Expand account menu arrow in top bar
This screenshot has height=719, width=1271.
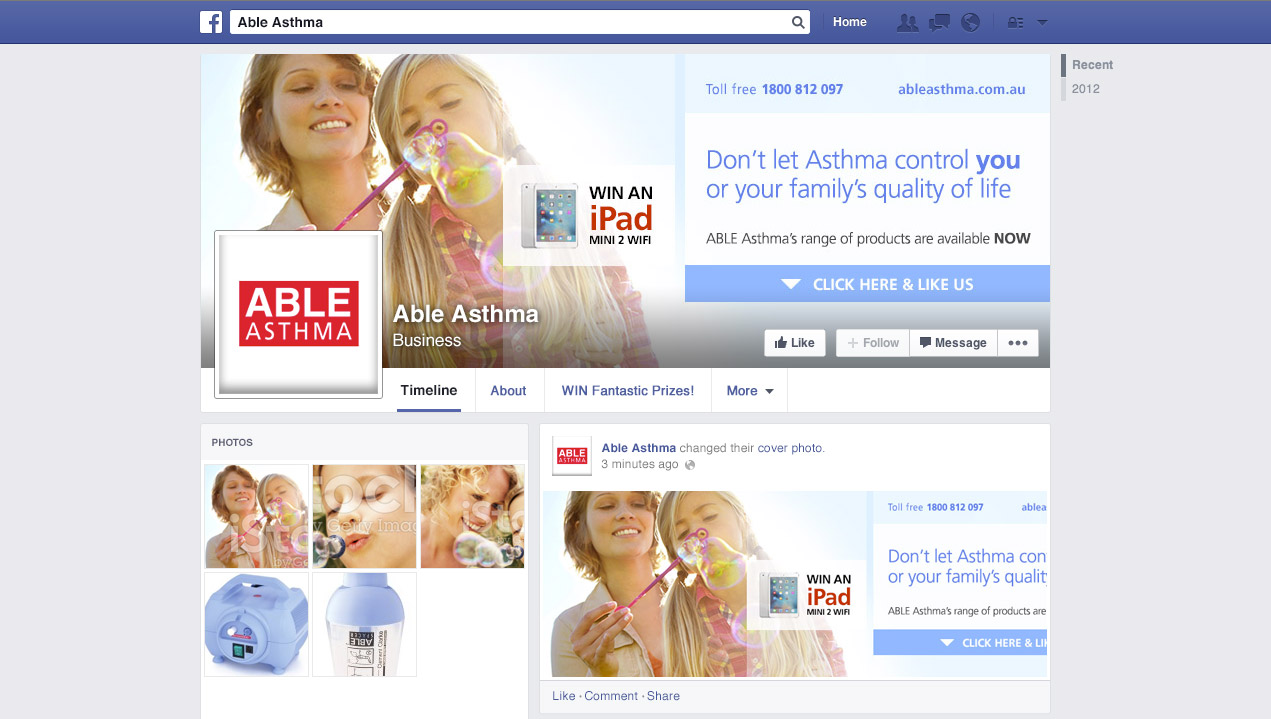click(1042, 22)
